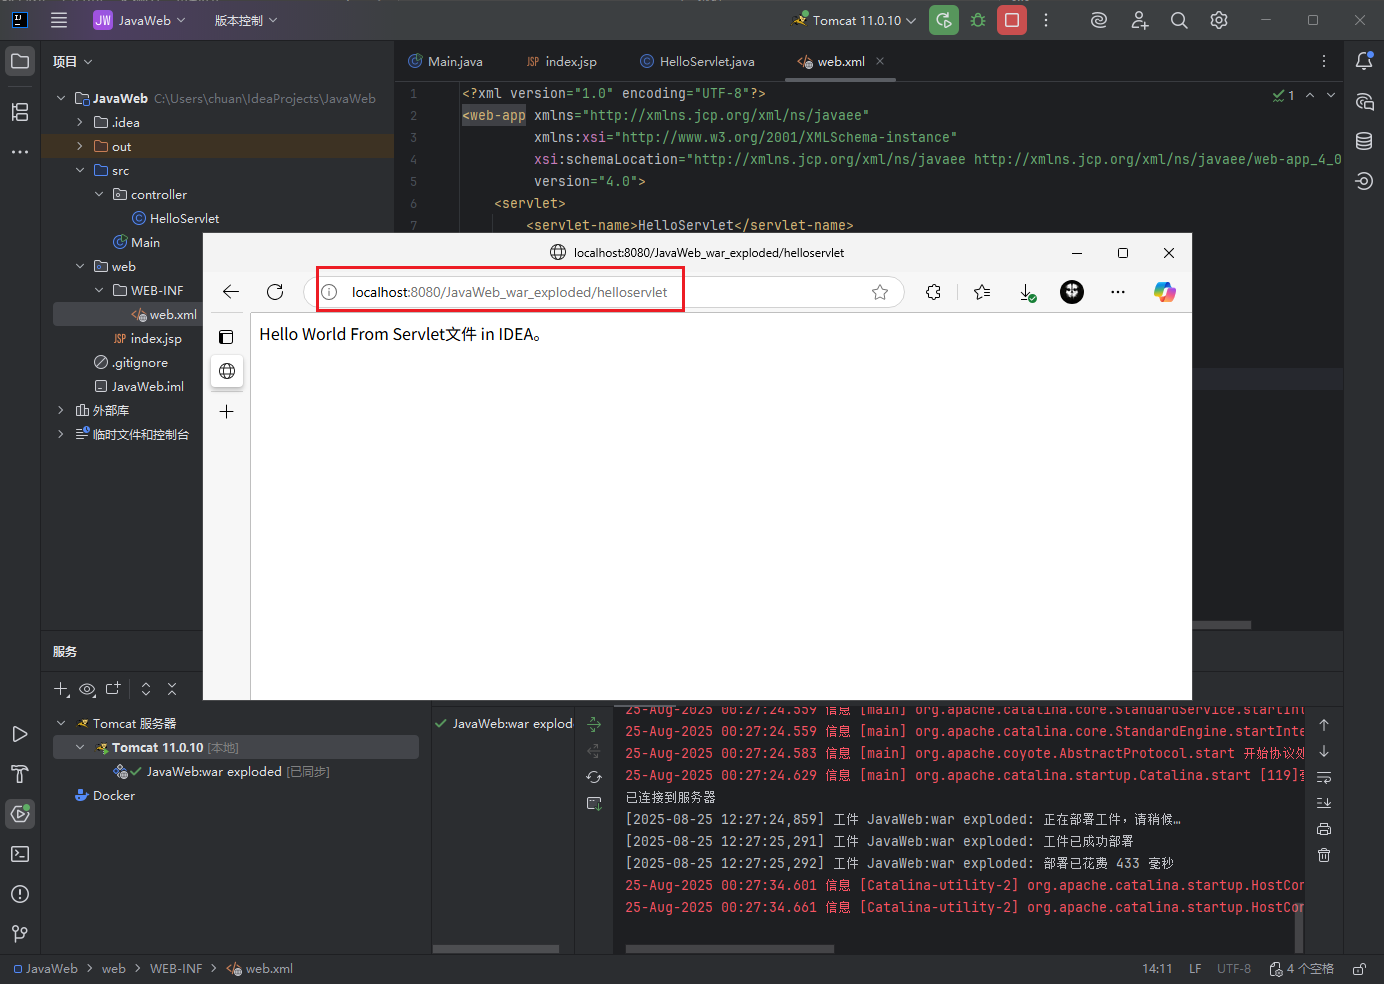Click the LF line separator widget

pos(1195,969)
